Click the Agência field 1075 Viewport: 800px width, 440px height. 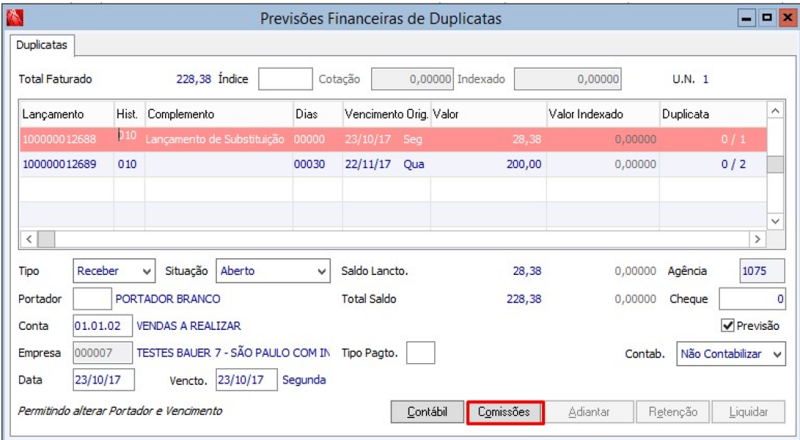coord(762,271)
